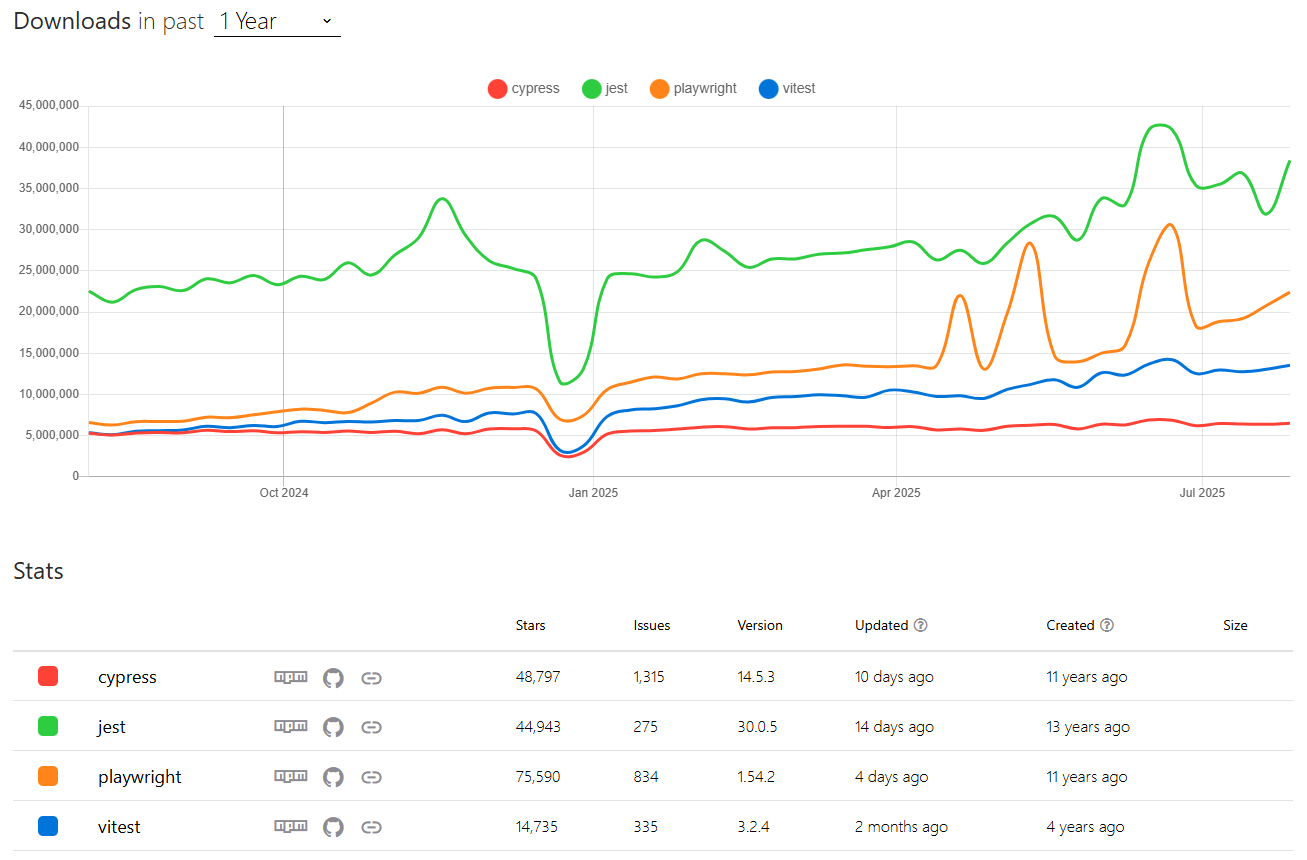The height and width of the screenshot is (860, 1307).
Task: Open the 1 Year time range dropdown
Action: (x=277, y=21)
